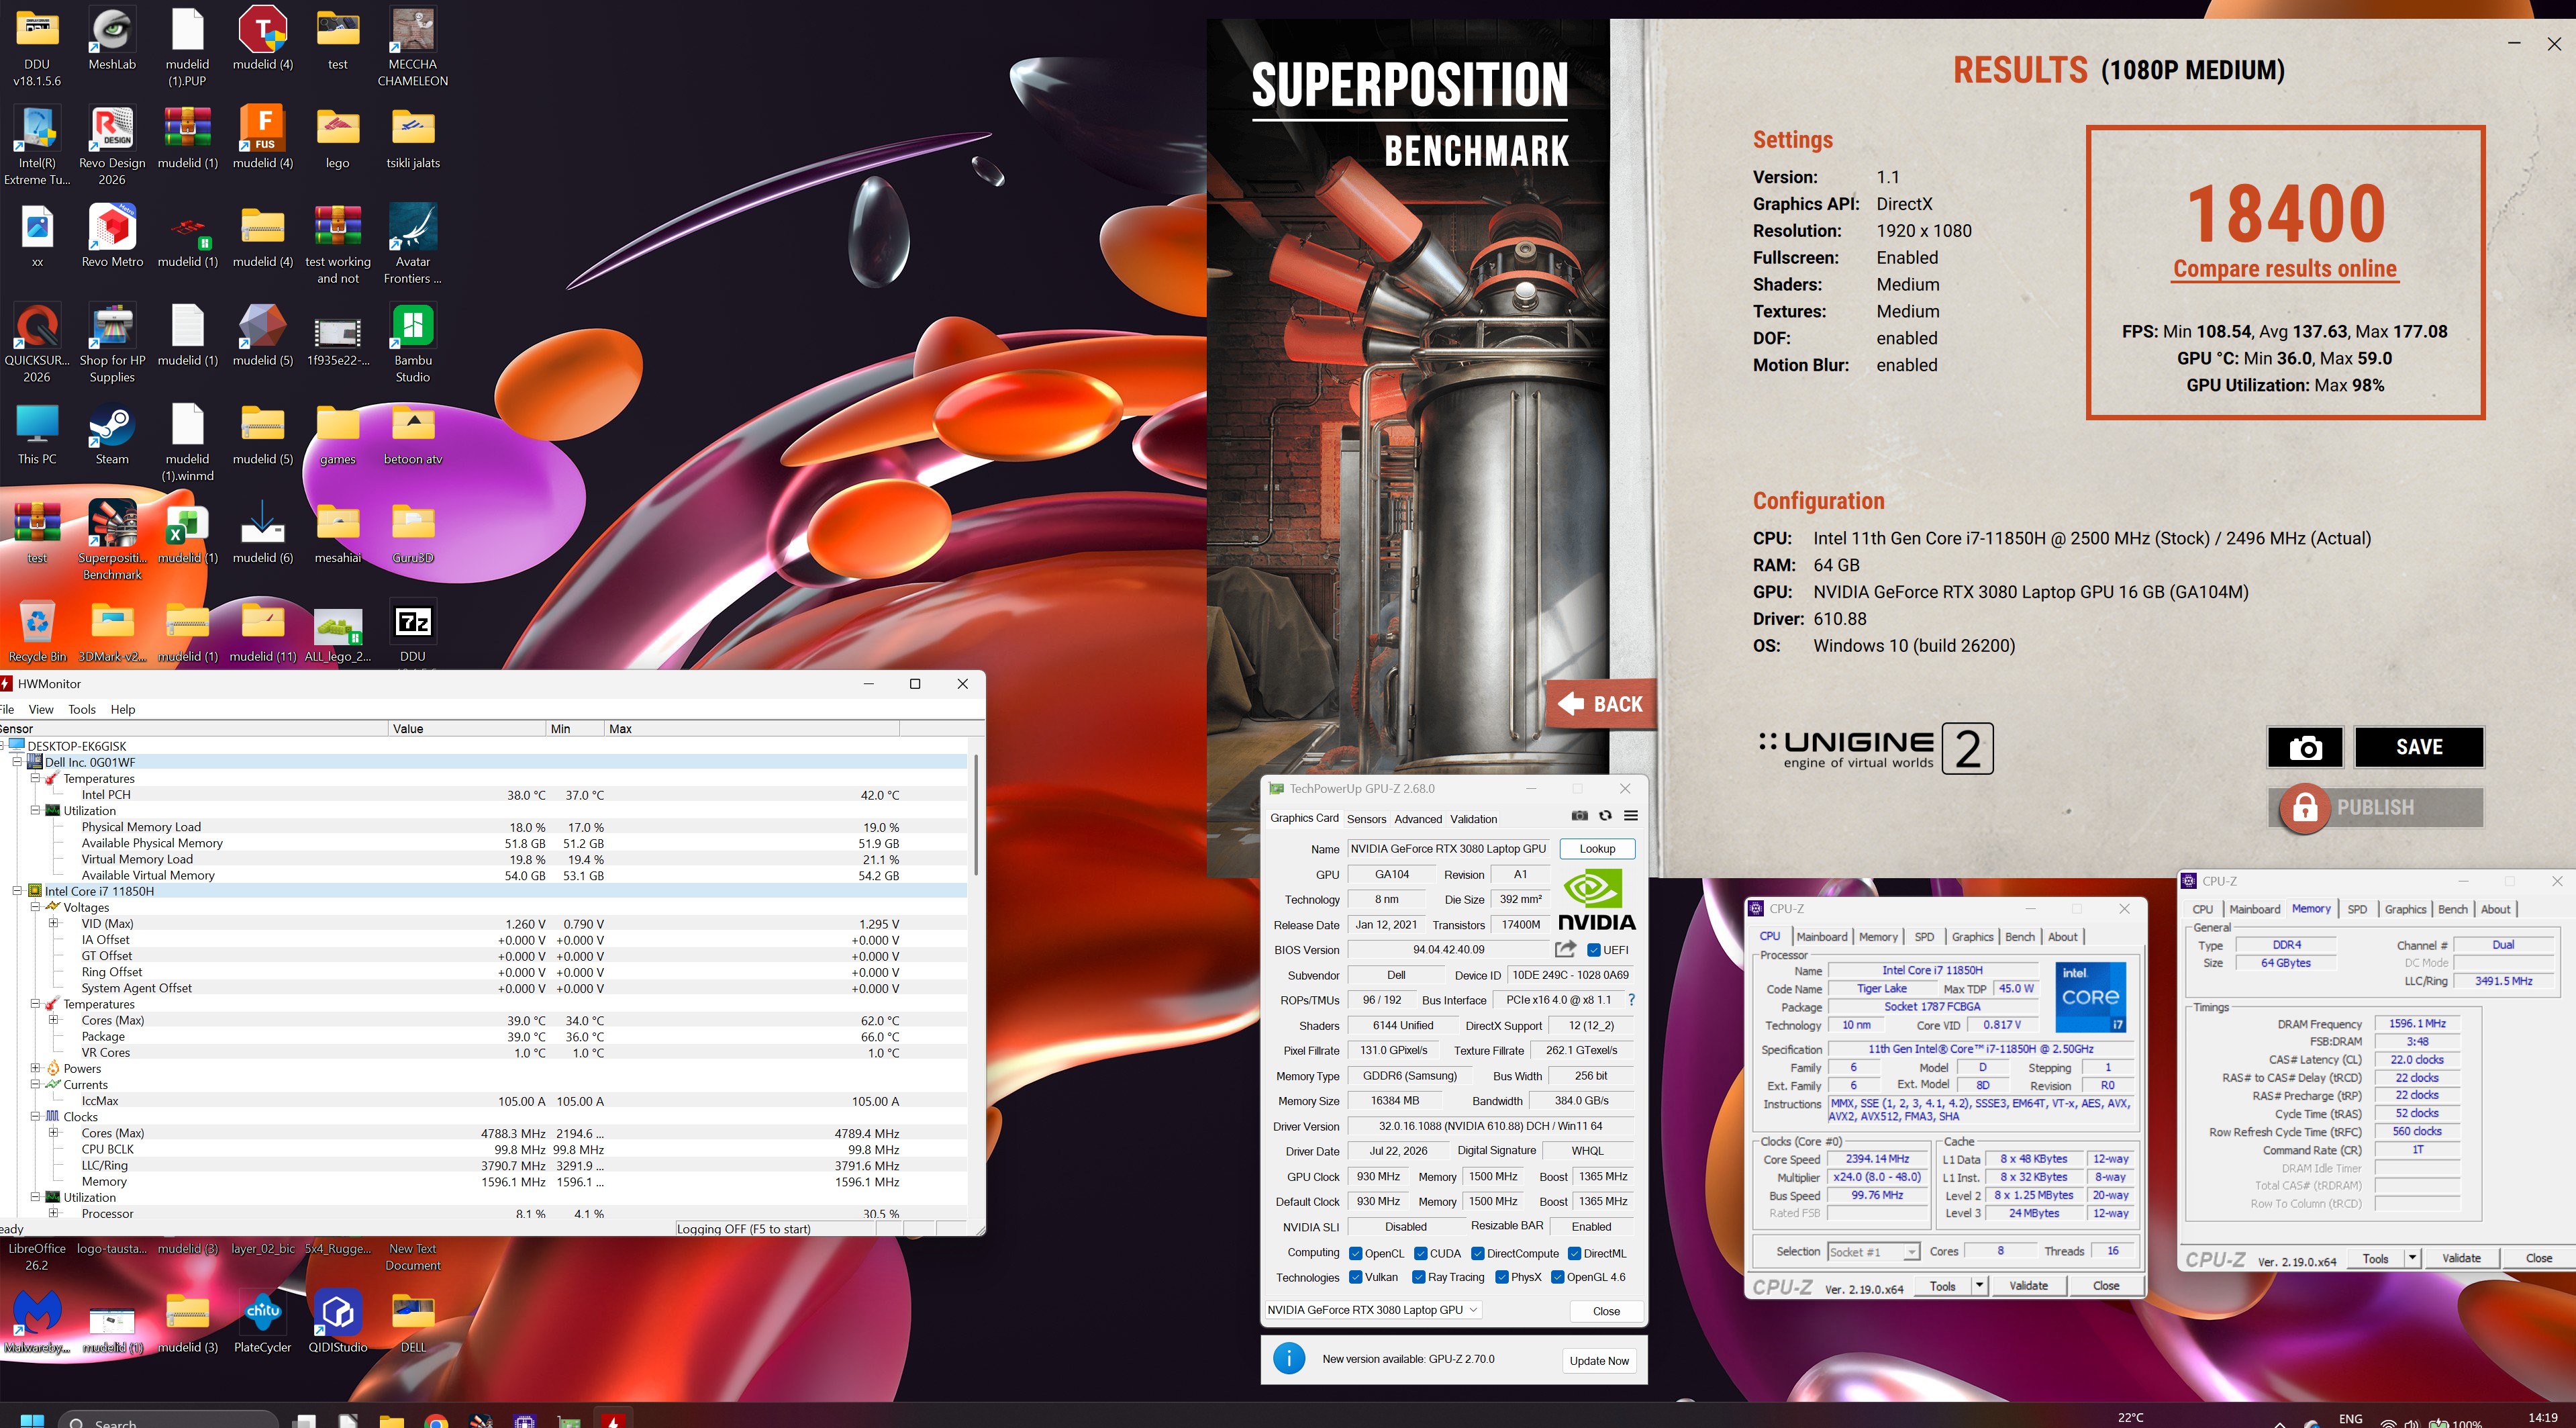Toggle the Vulkan checkbox in GPU-Z
The image size is (2576, 1428).
(x=1356, y=1277)
